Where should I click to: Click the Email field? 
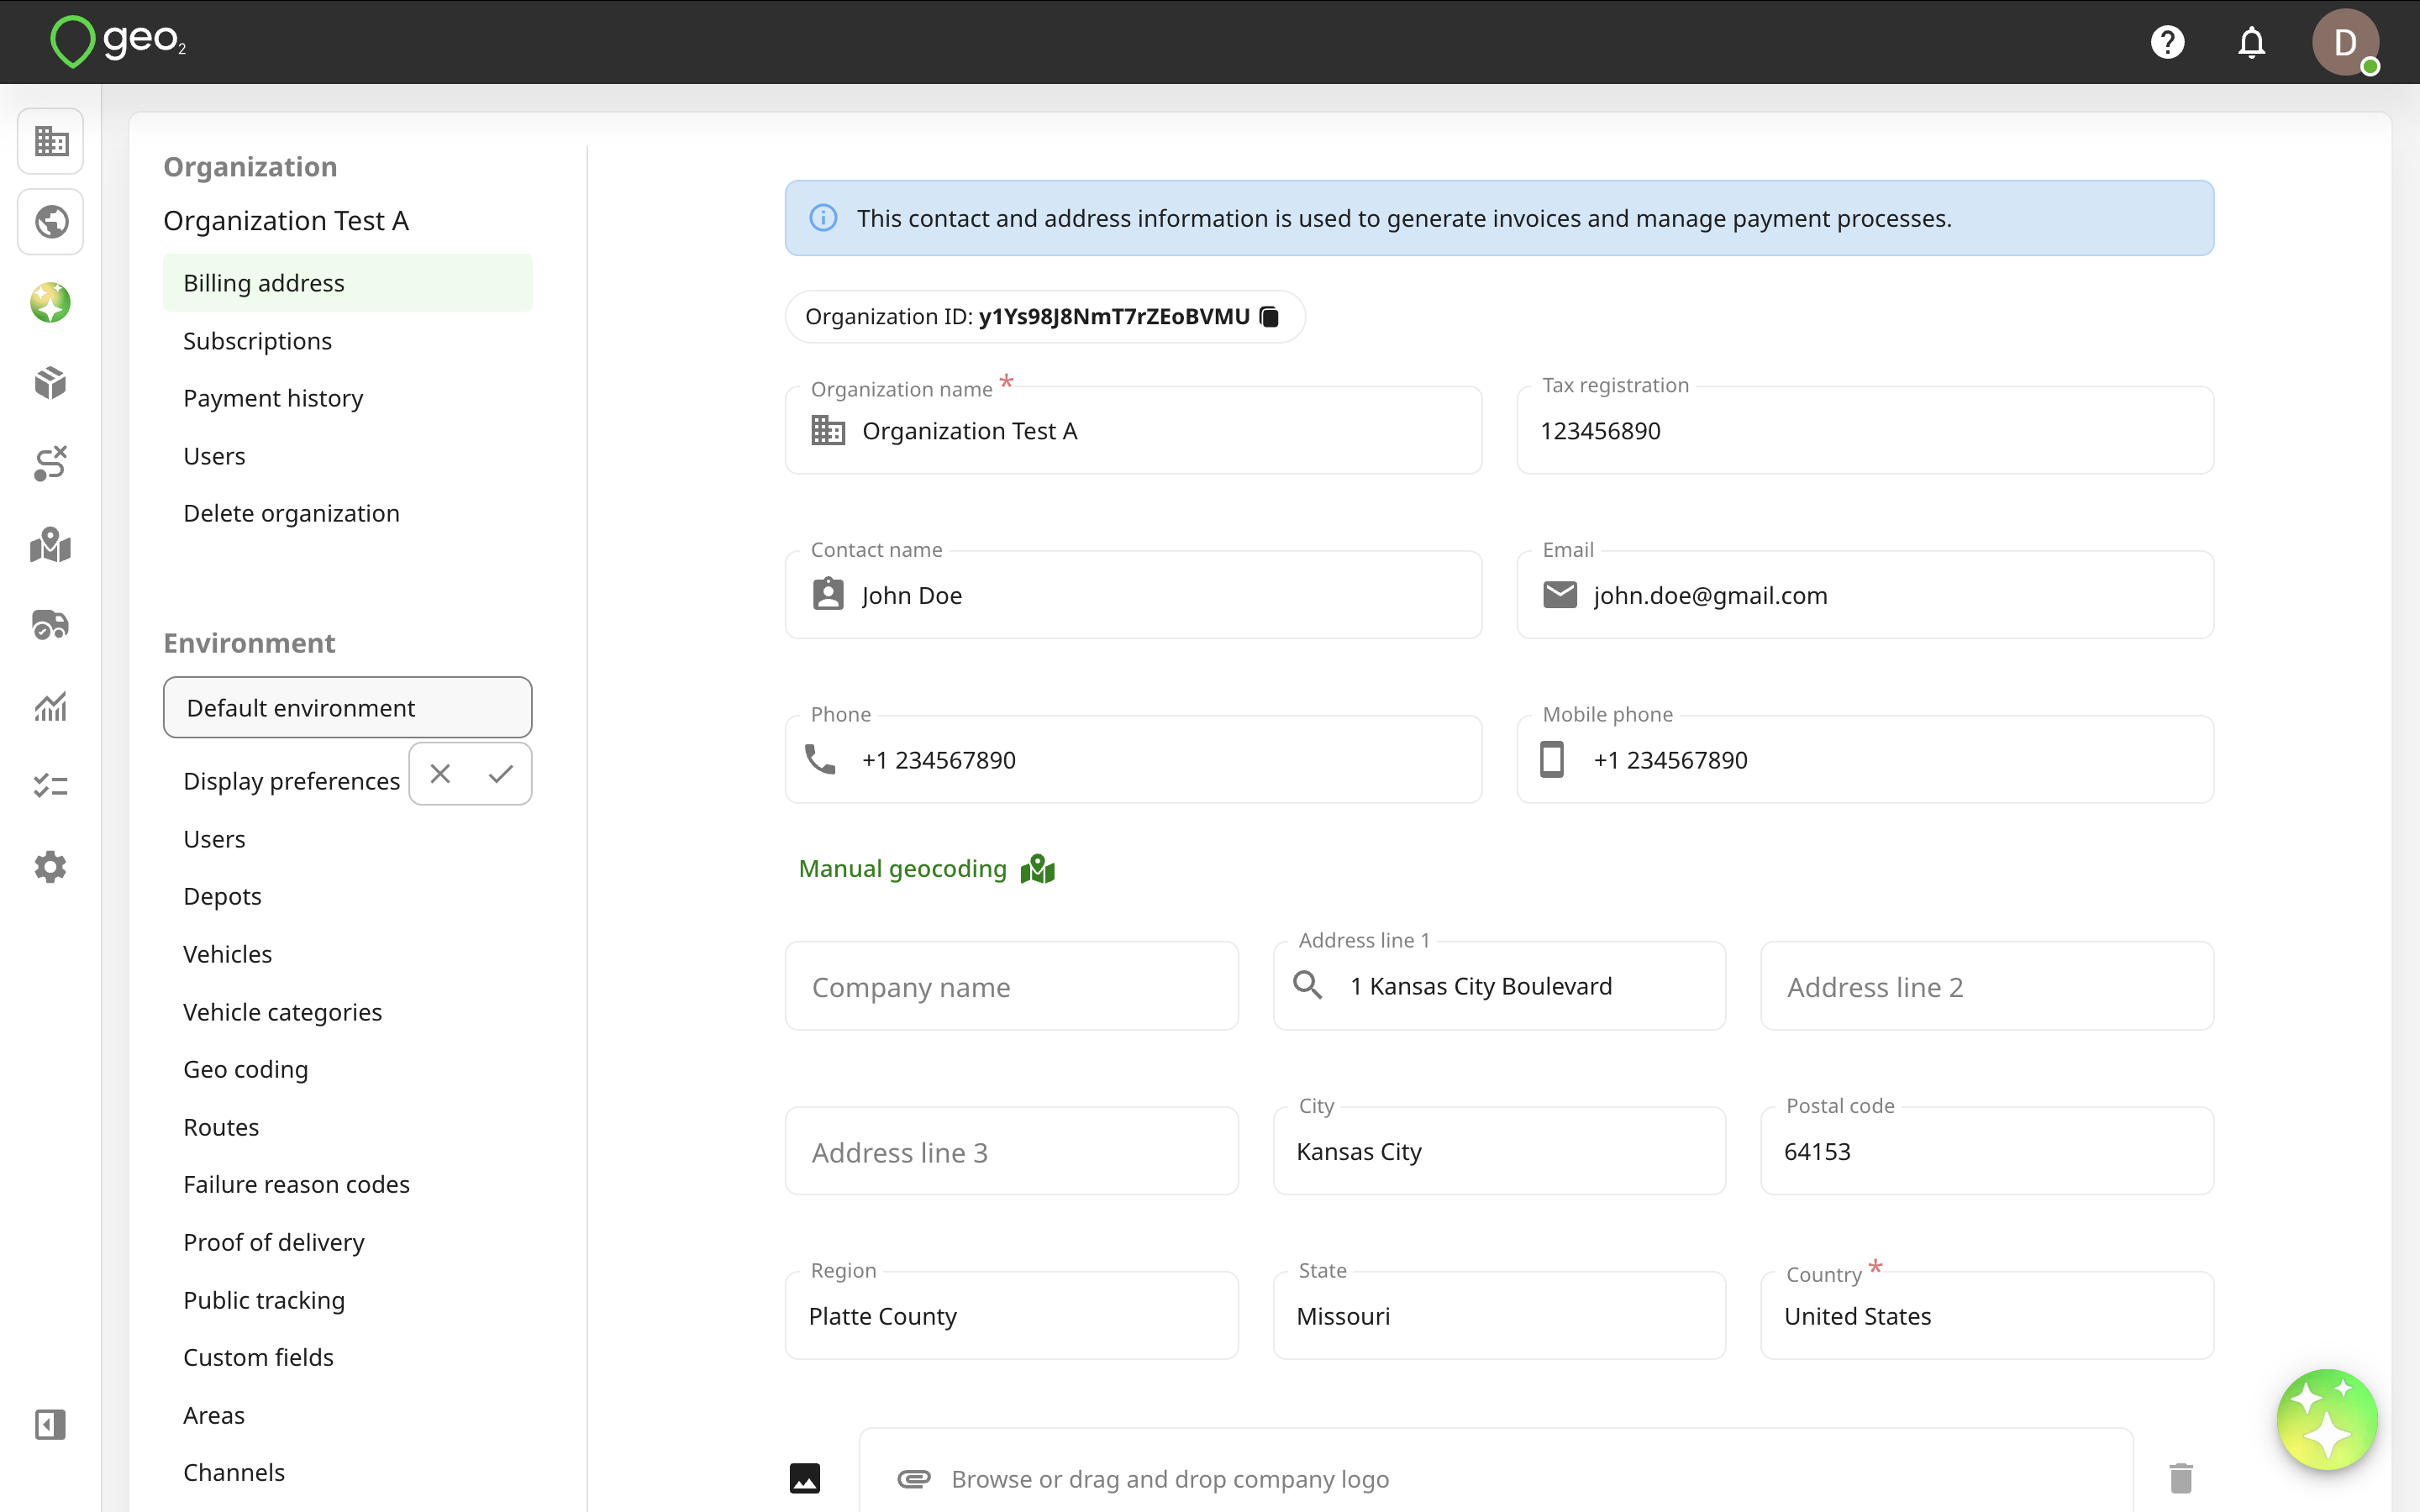click(x=1865, y=595)
